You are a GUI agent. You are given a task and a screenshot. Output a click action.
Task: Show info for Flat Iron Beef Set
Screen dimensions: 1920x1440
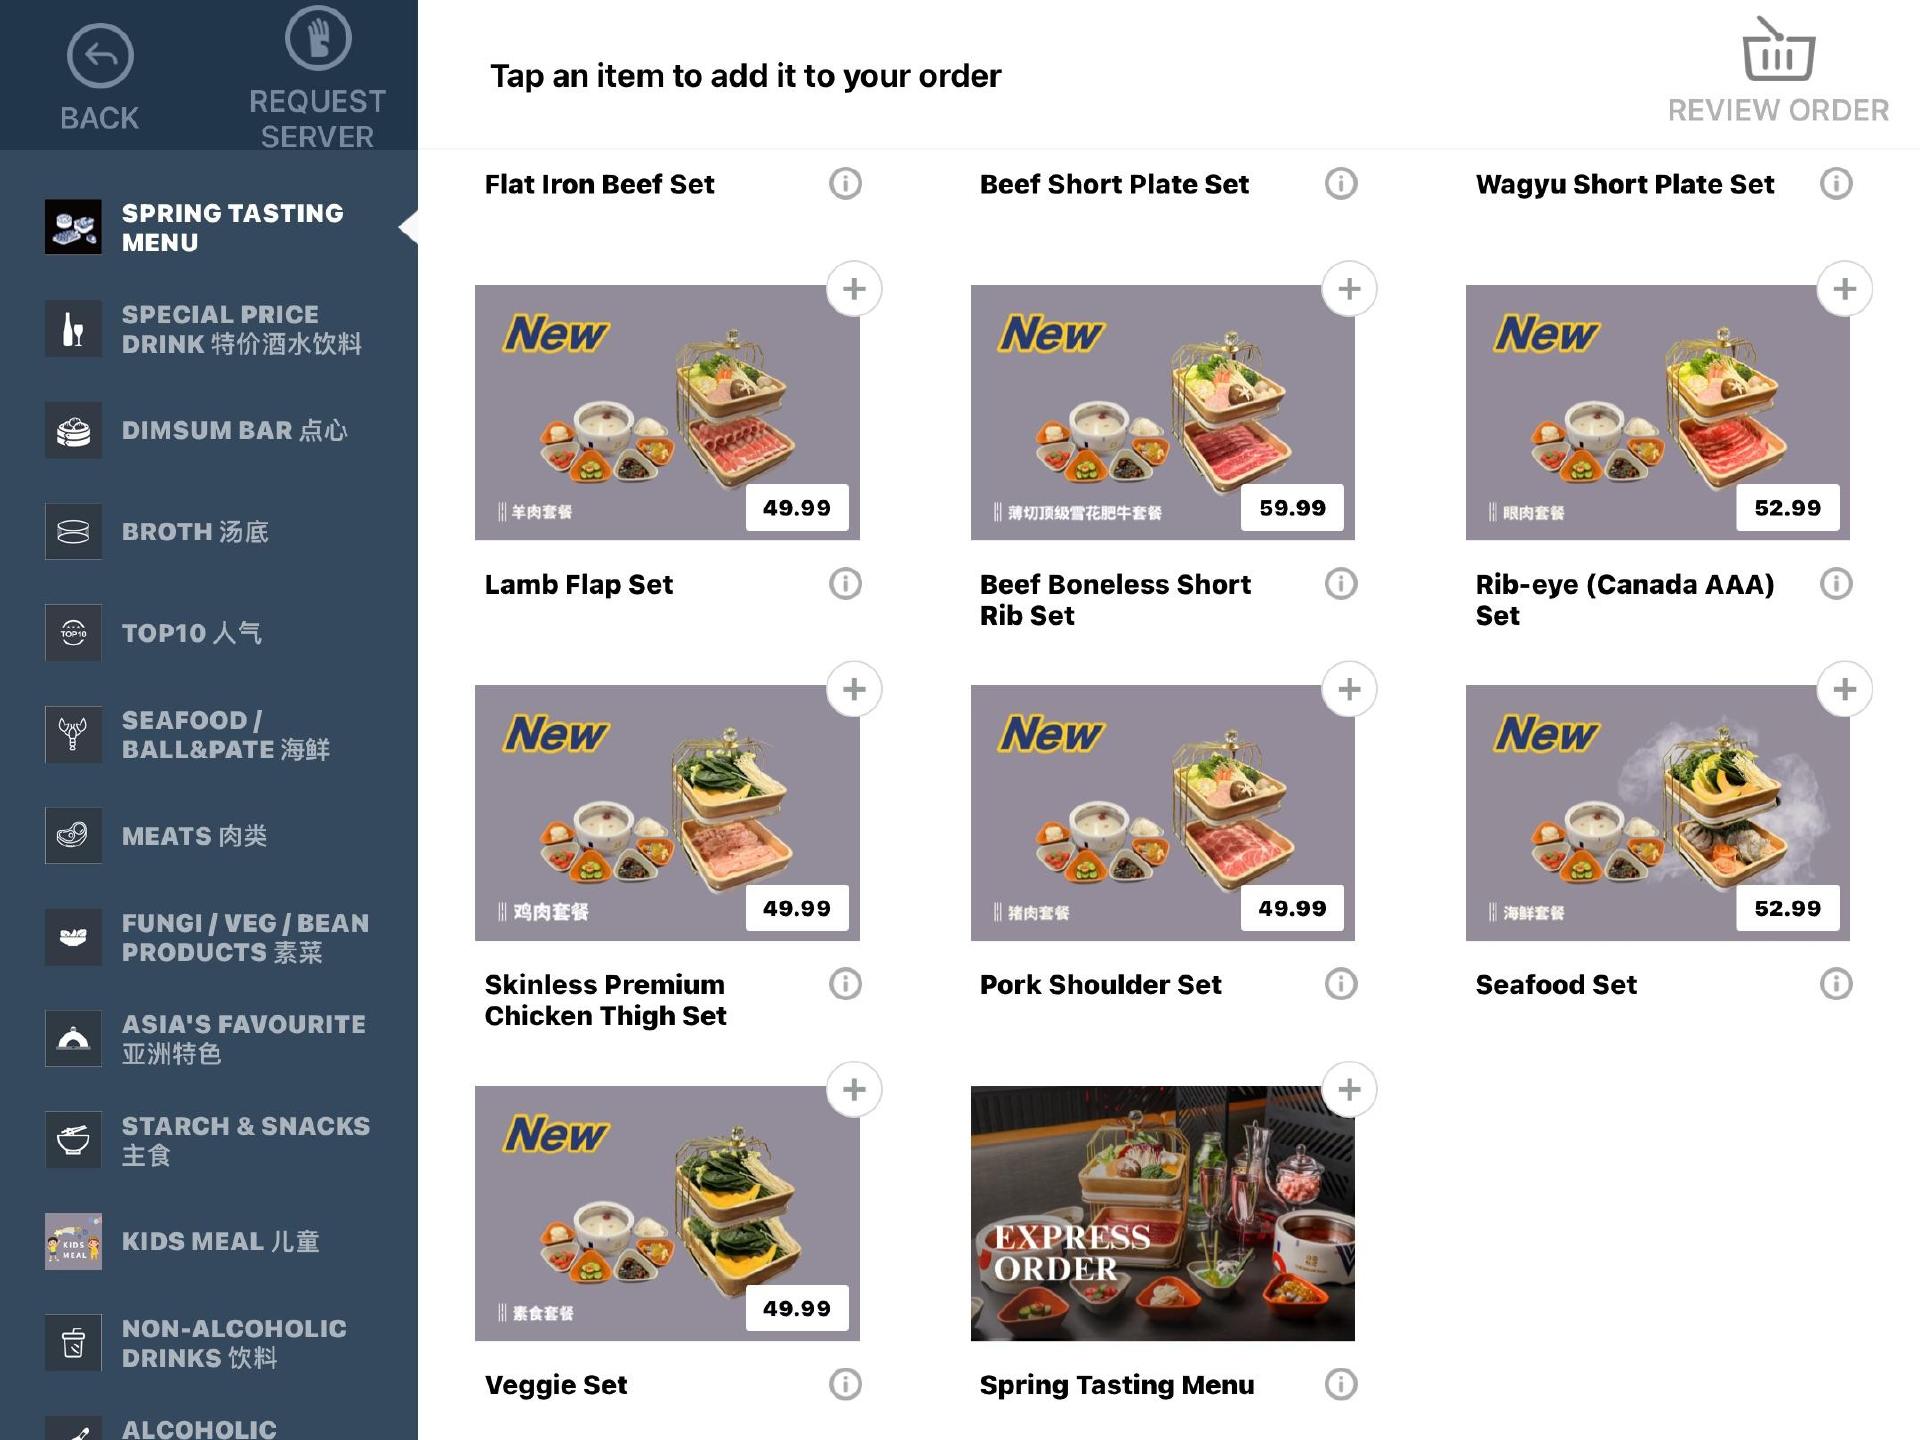tap(845, 184)
